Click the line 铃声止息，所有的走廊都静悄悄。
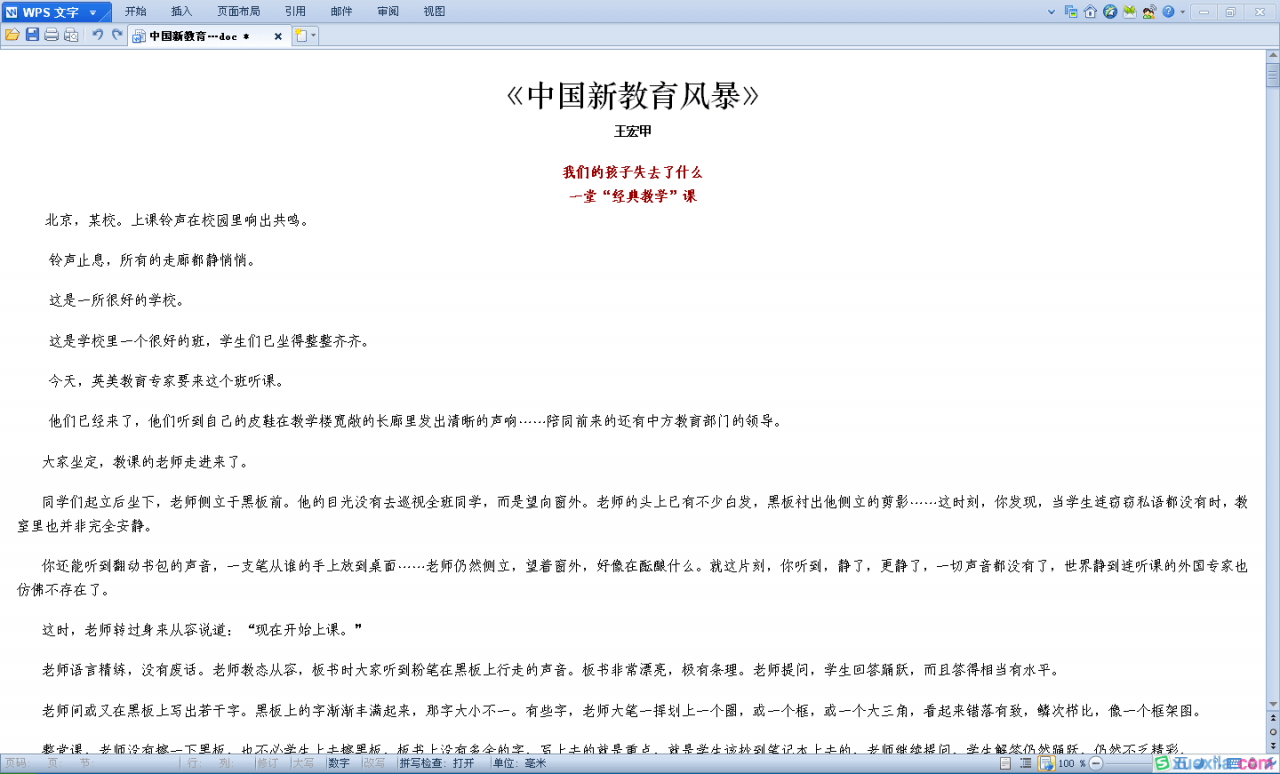1280x774 pixels. tap(152, 260)
